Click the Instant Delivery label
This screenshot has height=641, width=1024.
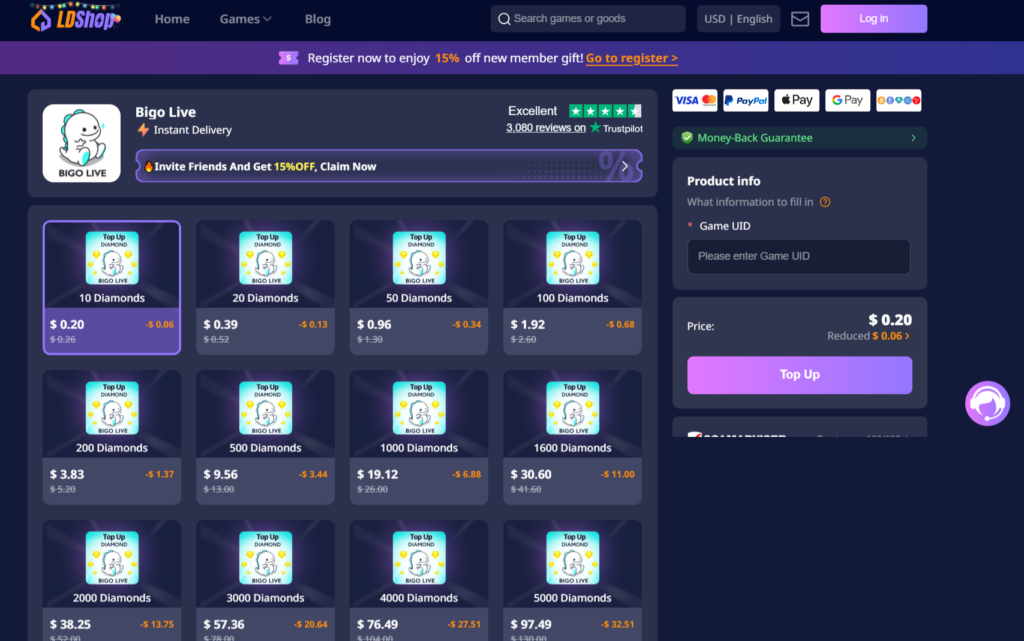(193, 130)
